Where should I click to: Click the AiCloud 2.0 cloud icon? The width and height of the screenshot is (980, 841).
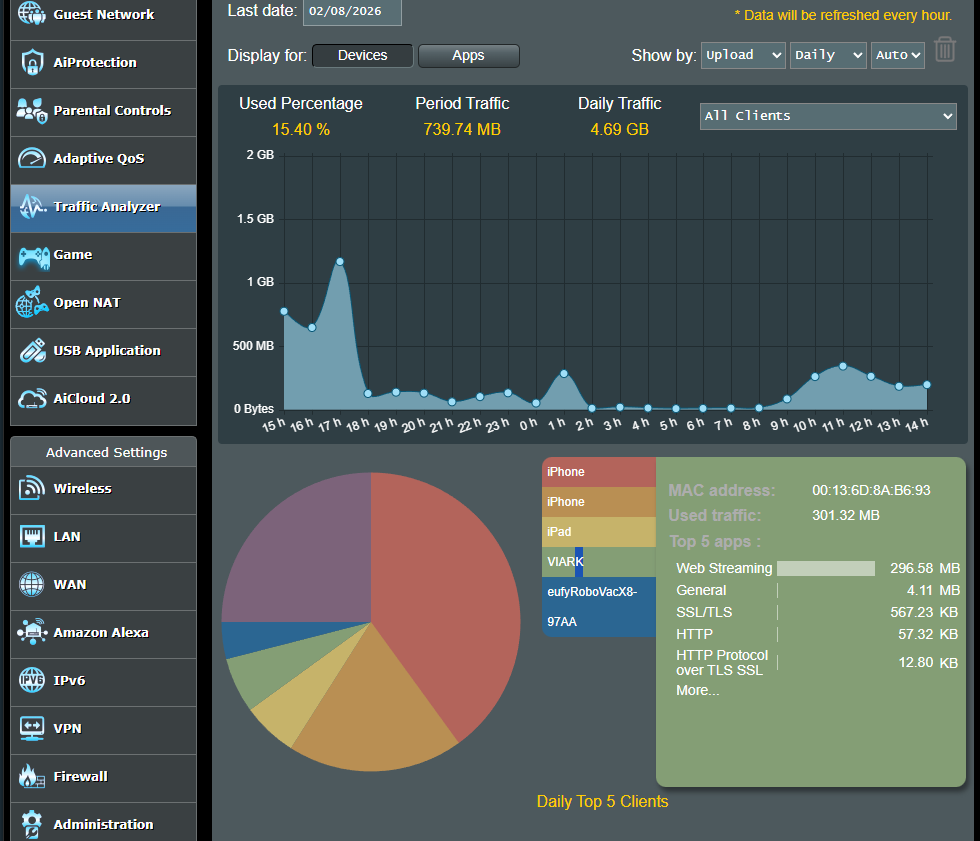pos(32,399)
